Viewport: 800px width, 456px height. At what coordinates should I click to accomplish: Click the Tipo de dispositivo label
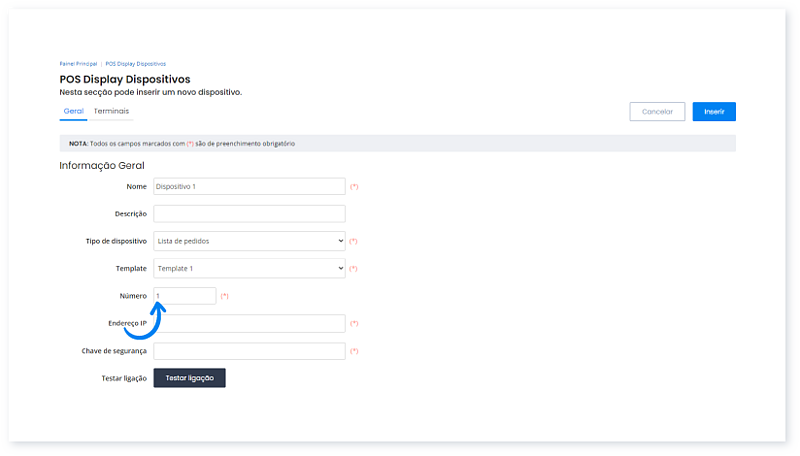110,241
